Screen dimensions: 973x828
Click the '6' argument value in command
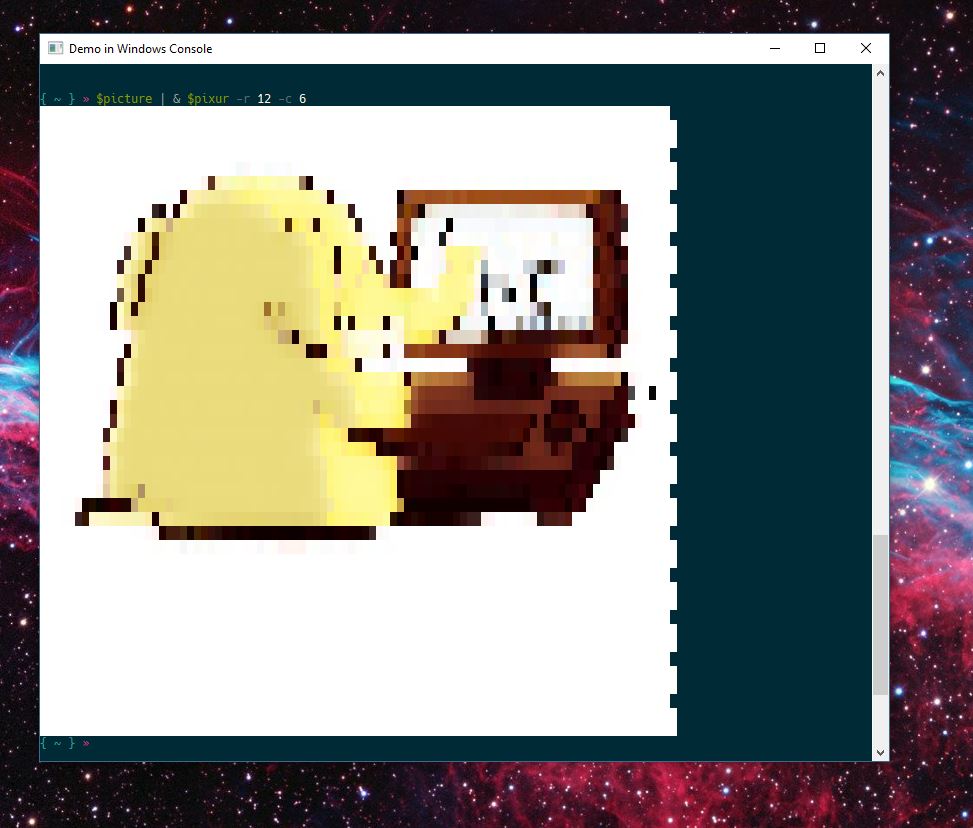click(x=302, y=99)
